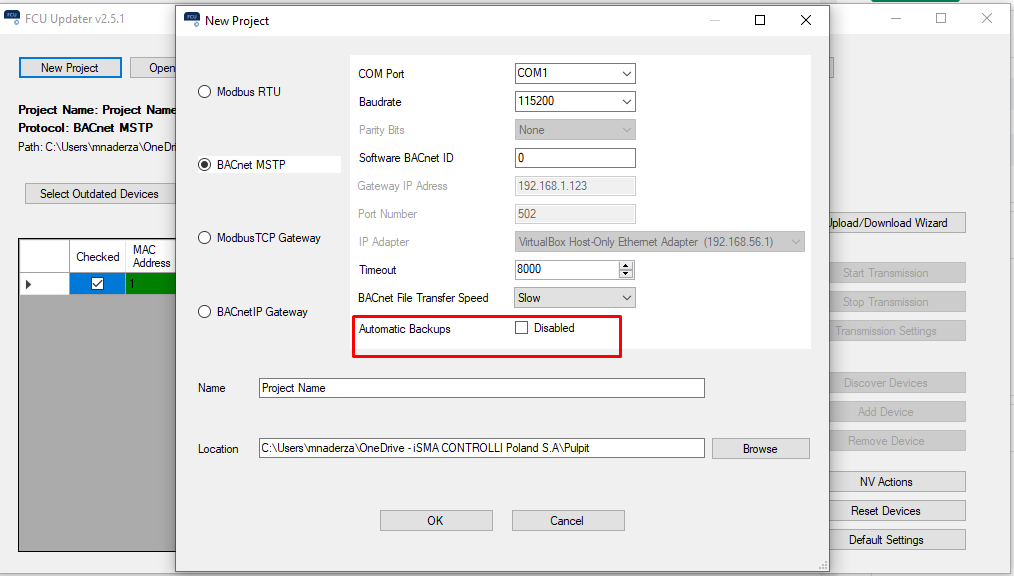The image size is (1014, 576).
Task: Close the New Project dialog window
Action: 806,20
